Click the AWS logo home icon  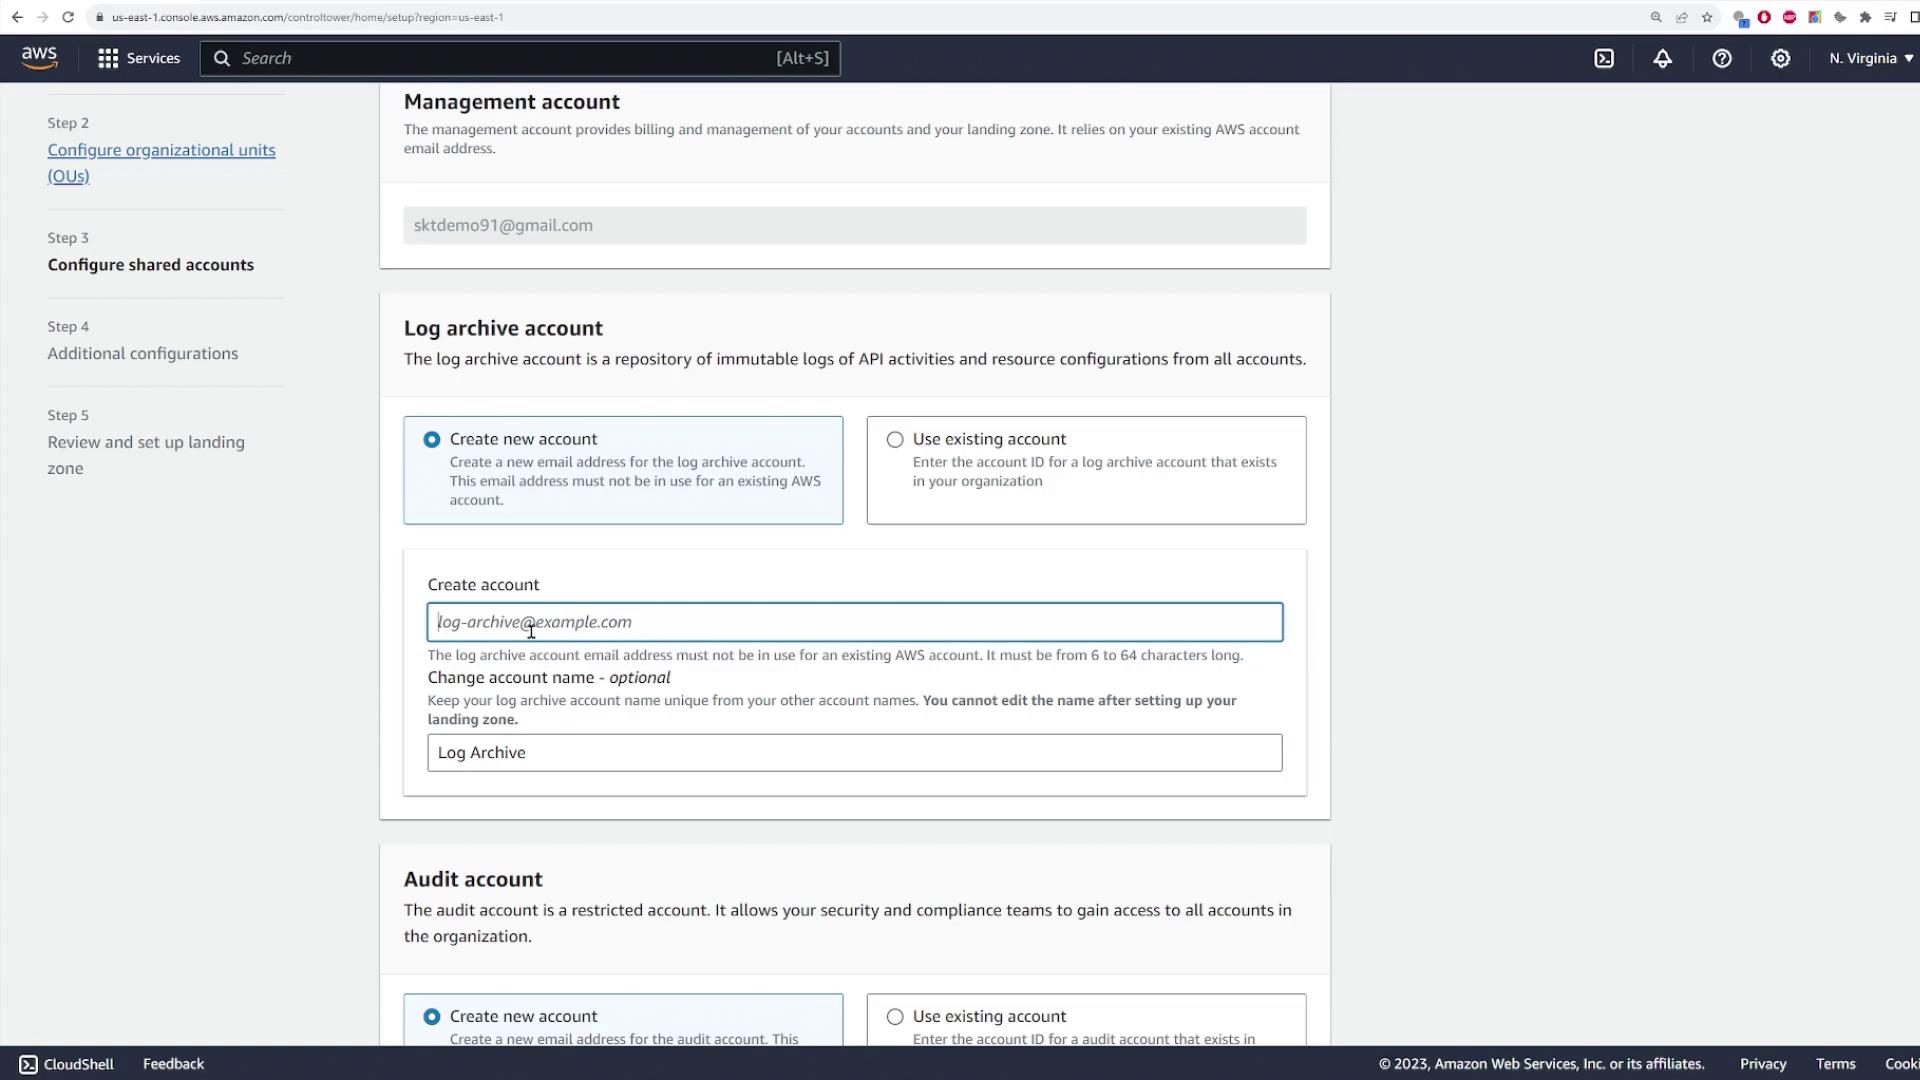(39, 58)
